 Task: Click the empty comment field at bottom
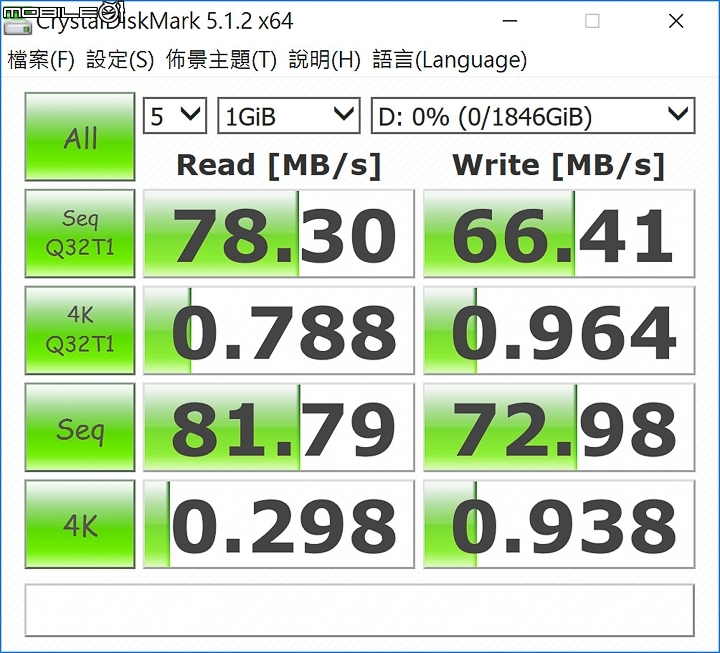[x=360, y=610]
